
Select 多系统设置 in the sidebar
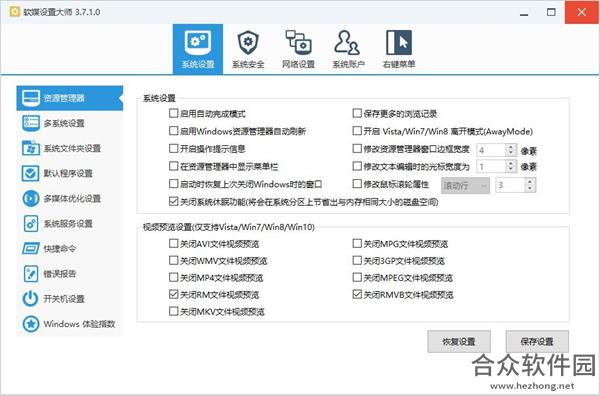coord(70,123)
